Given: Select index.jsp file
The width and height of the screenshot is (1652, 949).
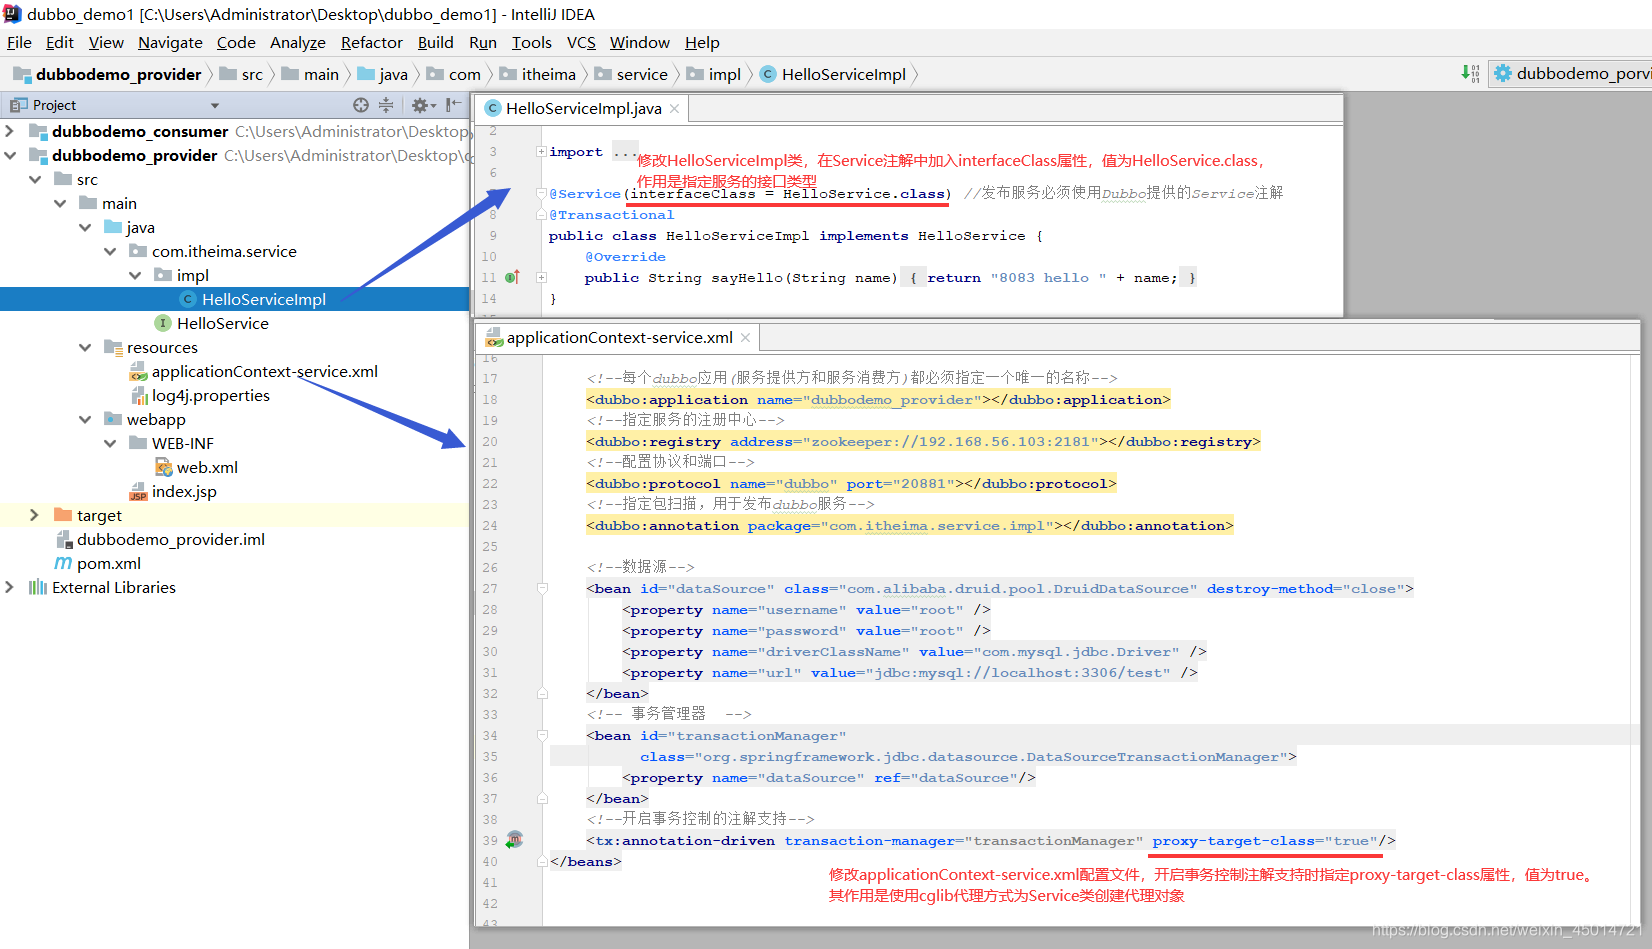Looking at the screenshot, I should 184,491.
